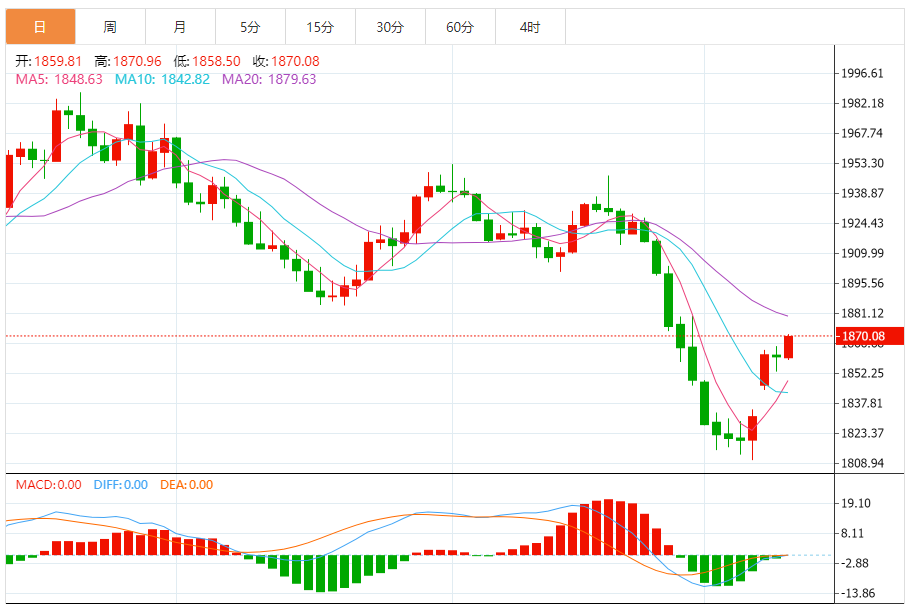Click the red current price tag 1870.08
Viewport: 911px width, 604px height.
pyautogui.click(x=869, y=336)
